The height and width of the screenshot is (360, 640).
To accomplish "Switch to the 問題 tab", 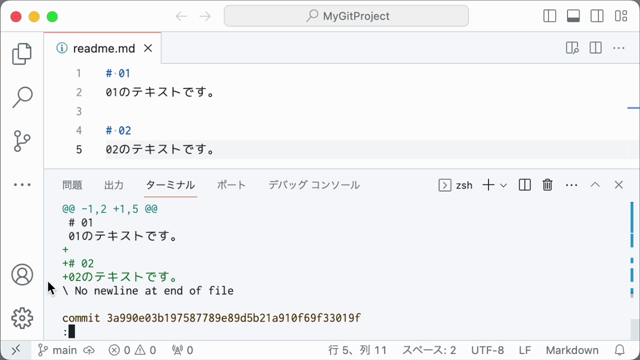I will (72, 185).
